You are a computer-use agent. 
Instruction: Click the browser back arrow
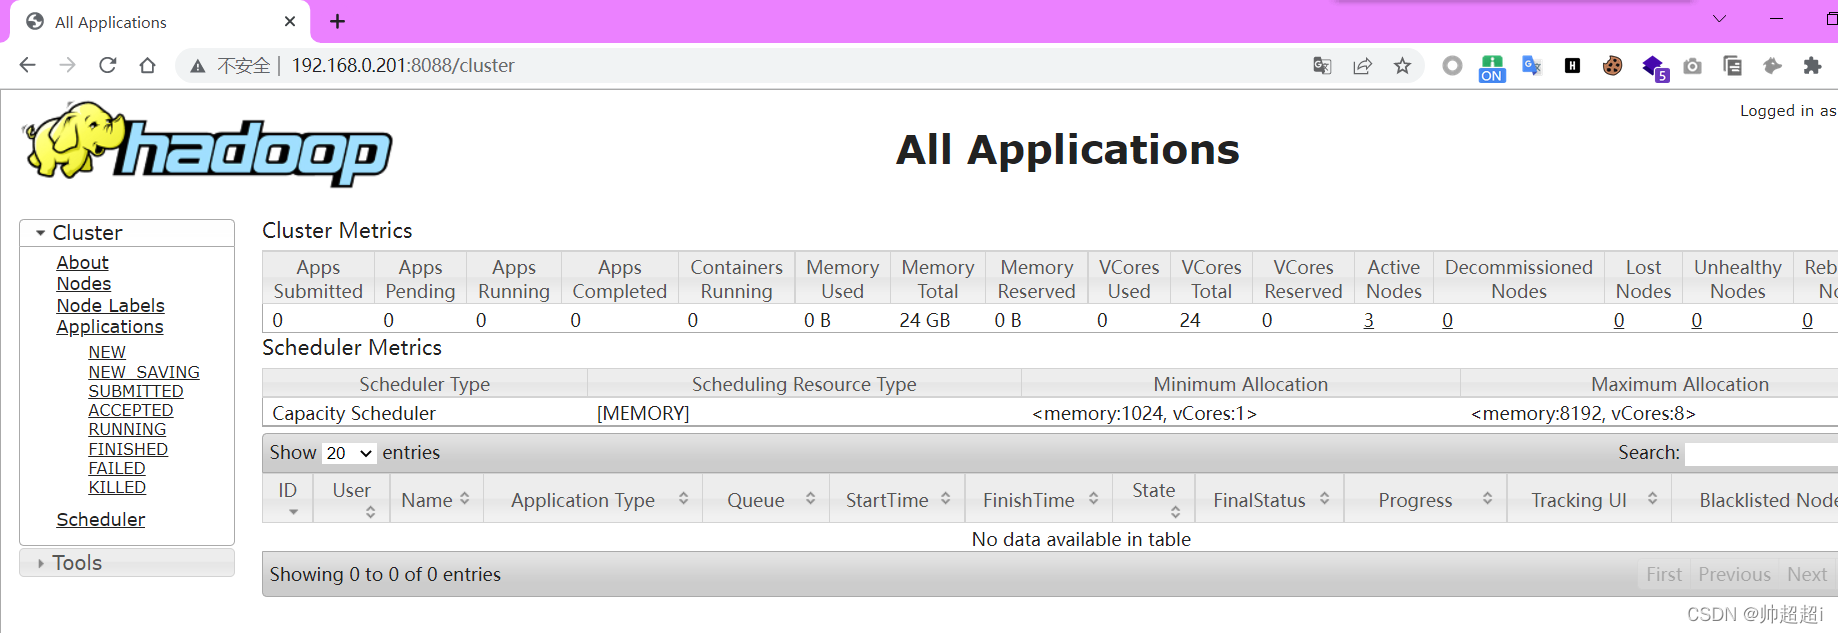[x=27, y=65]
